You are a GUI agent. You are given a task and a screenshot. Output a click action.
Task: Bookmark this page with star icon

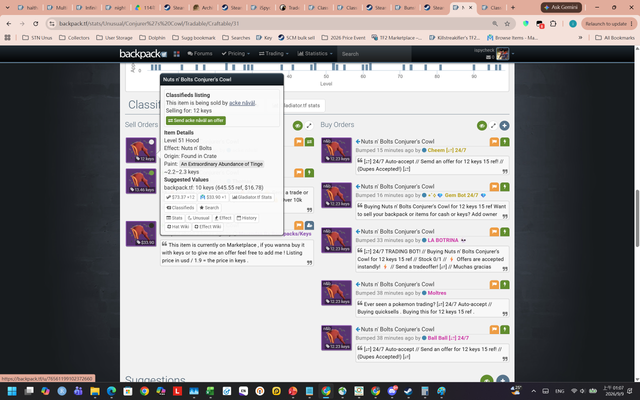[x=507, y=24]
